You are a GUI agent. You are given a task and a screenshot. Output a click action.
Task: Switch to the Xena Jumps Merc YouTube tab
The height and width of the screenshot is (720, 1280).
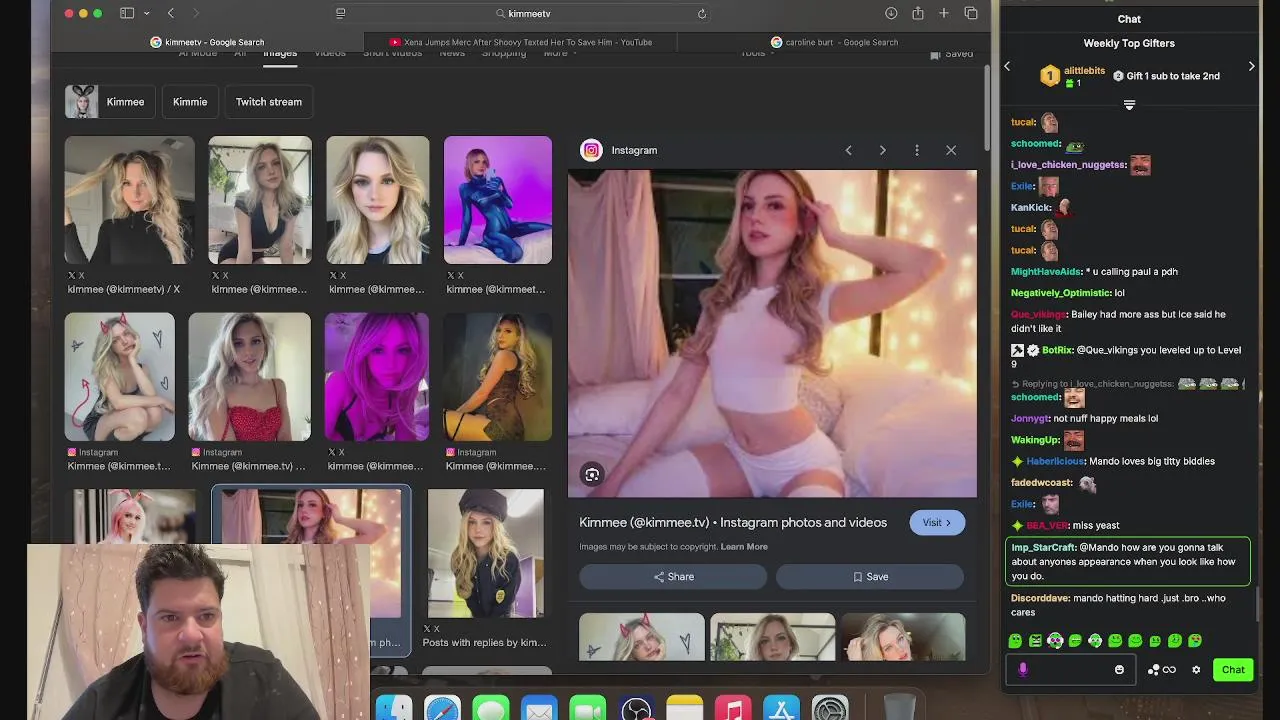[x=521, y=42]
